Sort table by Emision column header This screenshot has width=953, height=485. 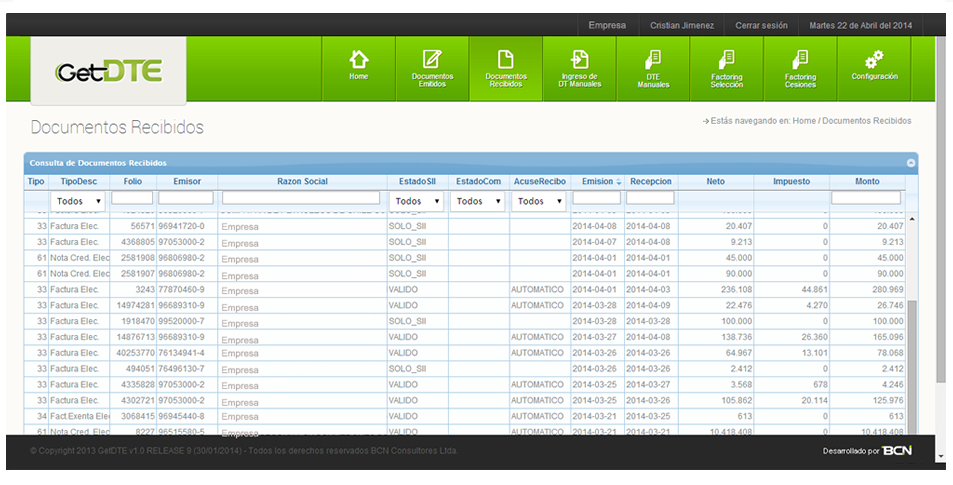(x=597, y=181)
